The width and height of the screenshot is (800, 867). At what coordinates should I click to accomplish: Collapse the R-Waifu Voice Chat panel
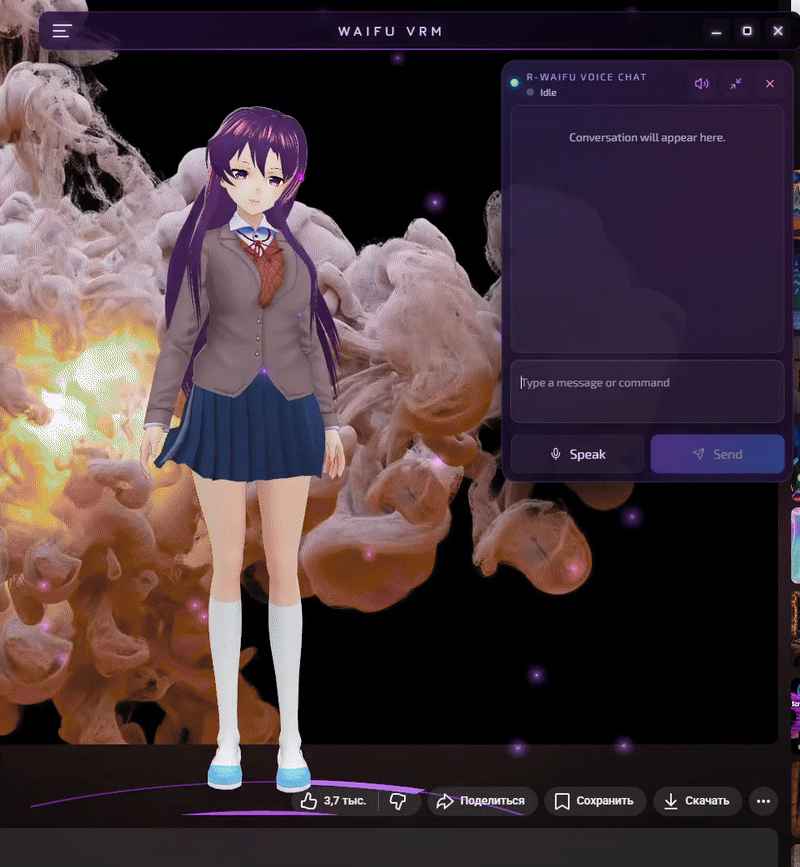point(736,84)
